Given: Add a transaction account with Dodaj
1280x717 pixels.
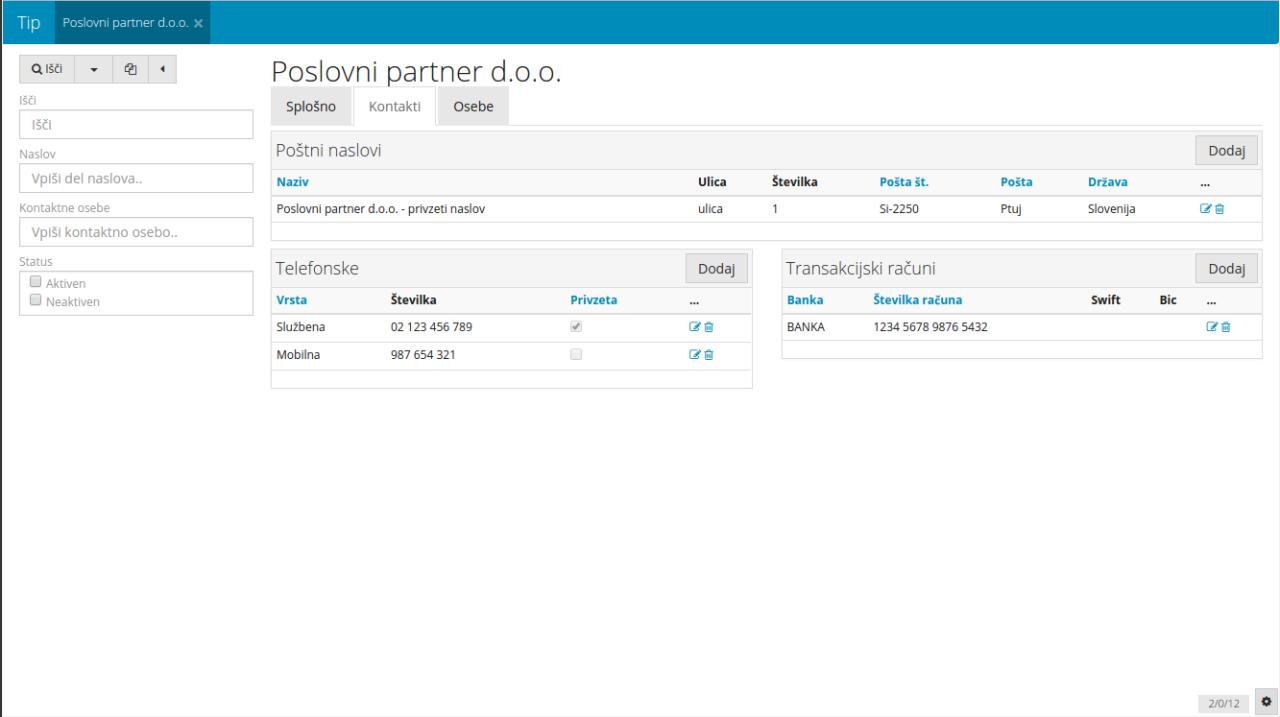Looking at the screenshot, I should 1226,268.
